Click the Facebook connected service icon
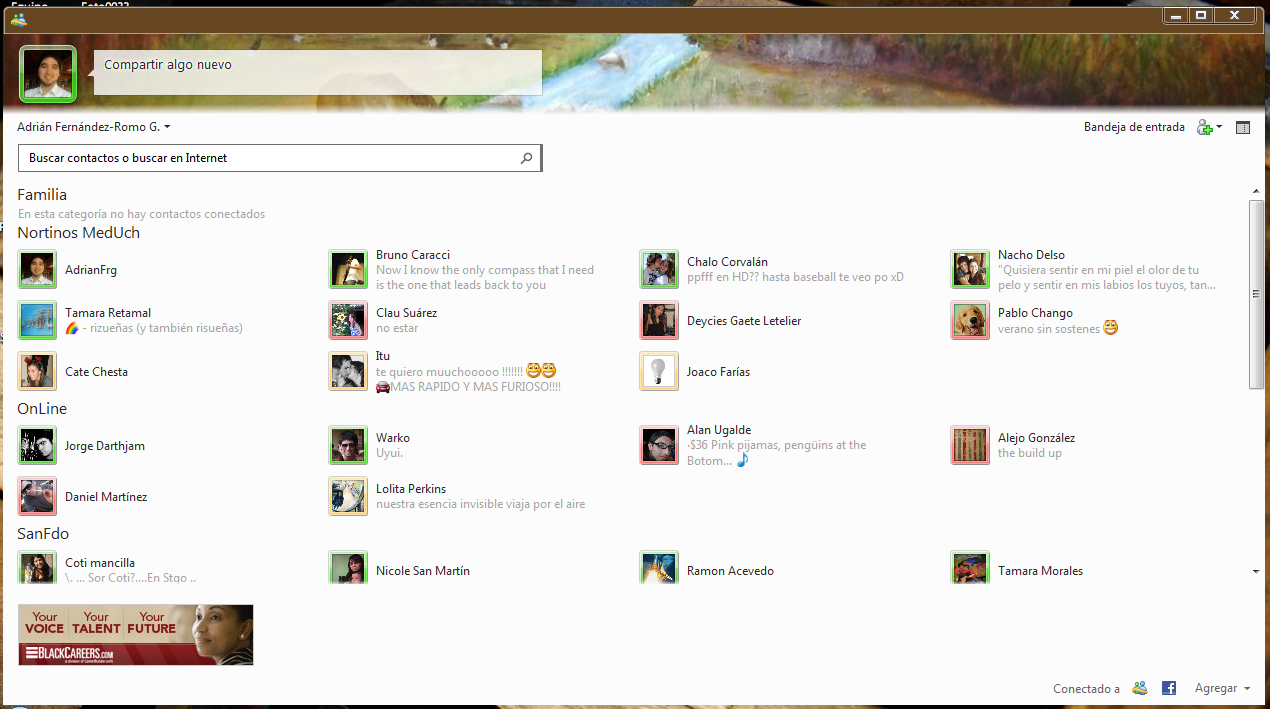The height and width of the screenshot is (709, 1270). (1168, 689)
